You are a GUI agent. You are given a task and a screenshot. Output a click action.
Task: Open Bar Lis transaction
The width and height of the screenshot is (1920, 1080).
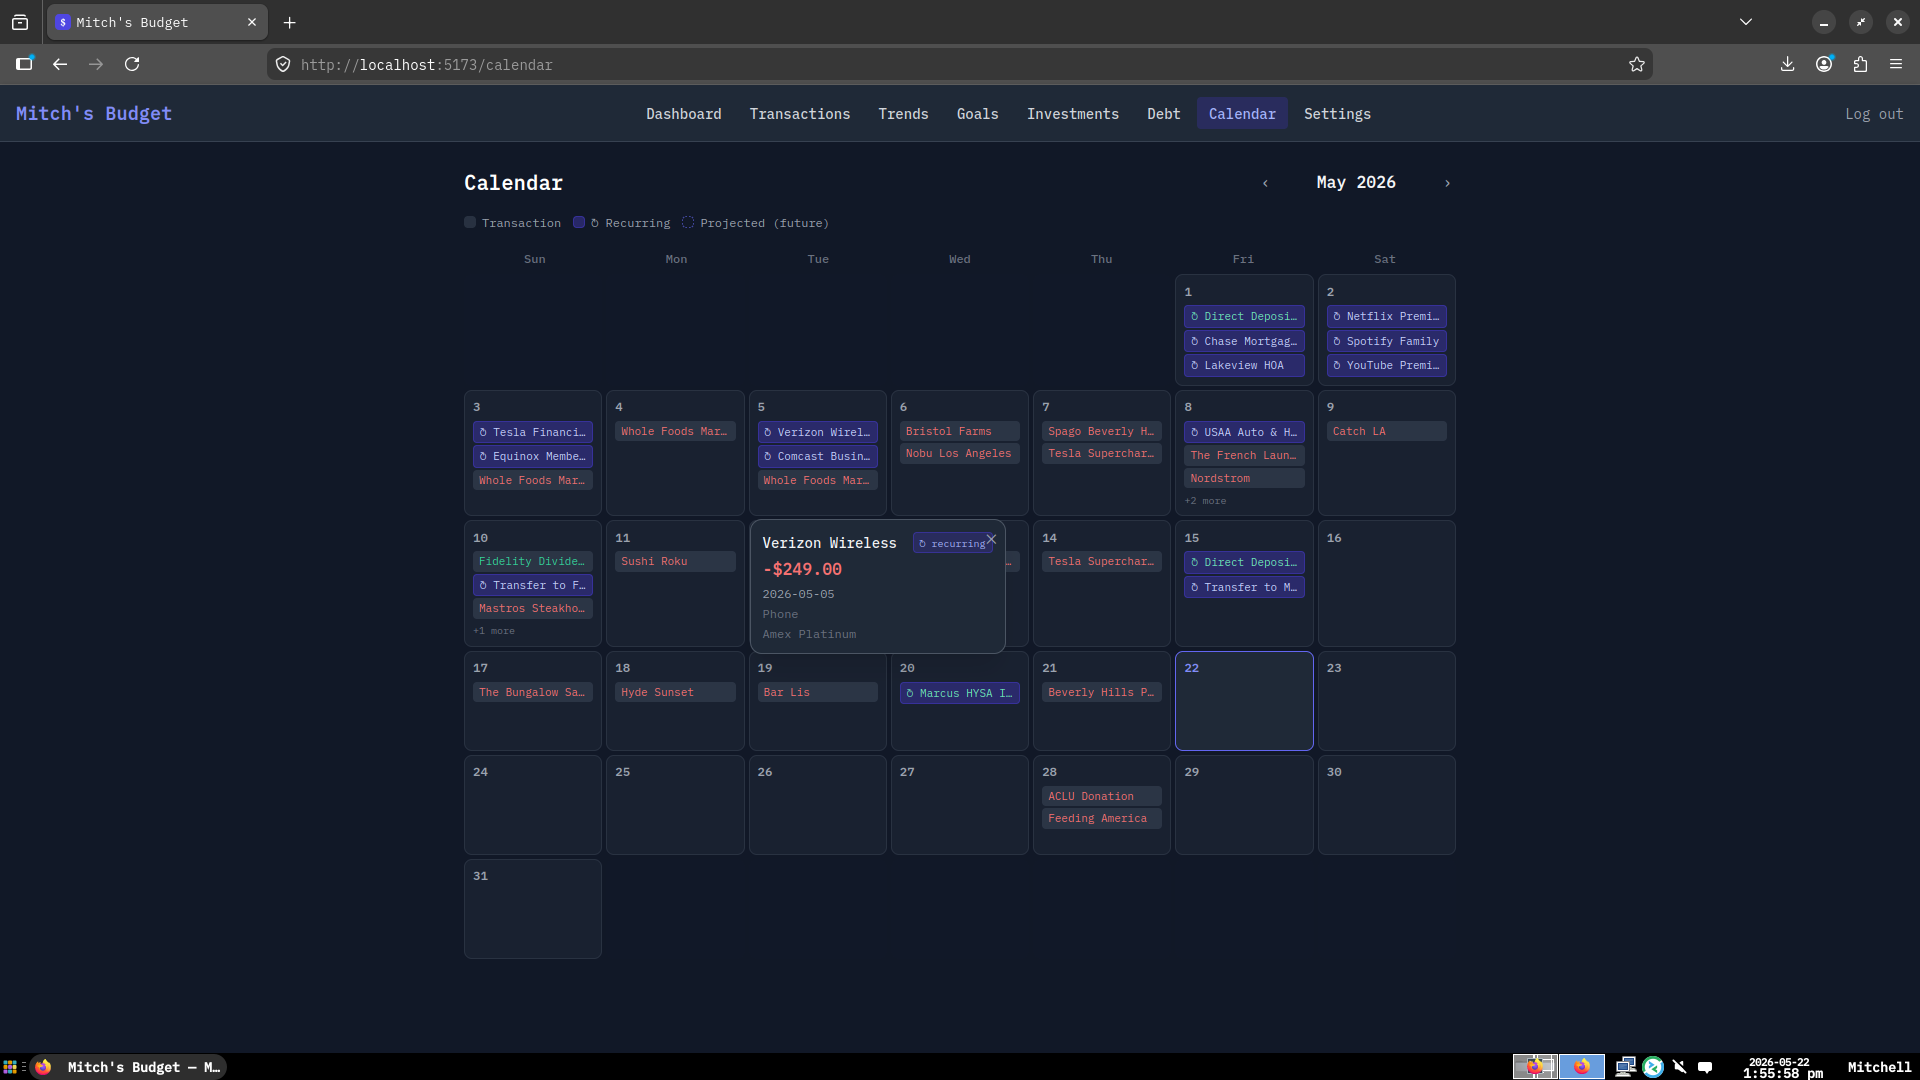(817, 692)
